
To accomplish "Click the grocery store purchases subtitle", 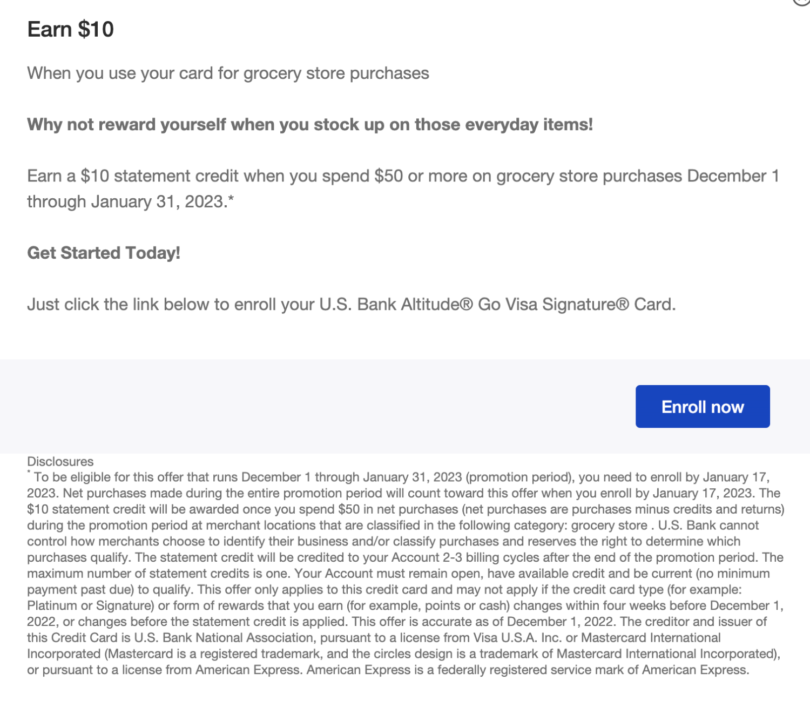I will 225,73.
